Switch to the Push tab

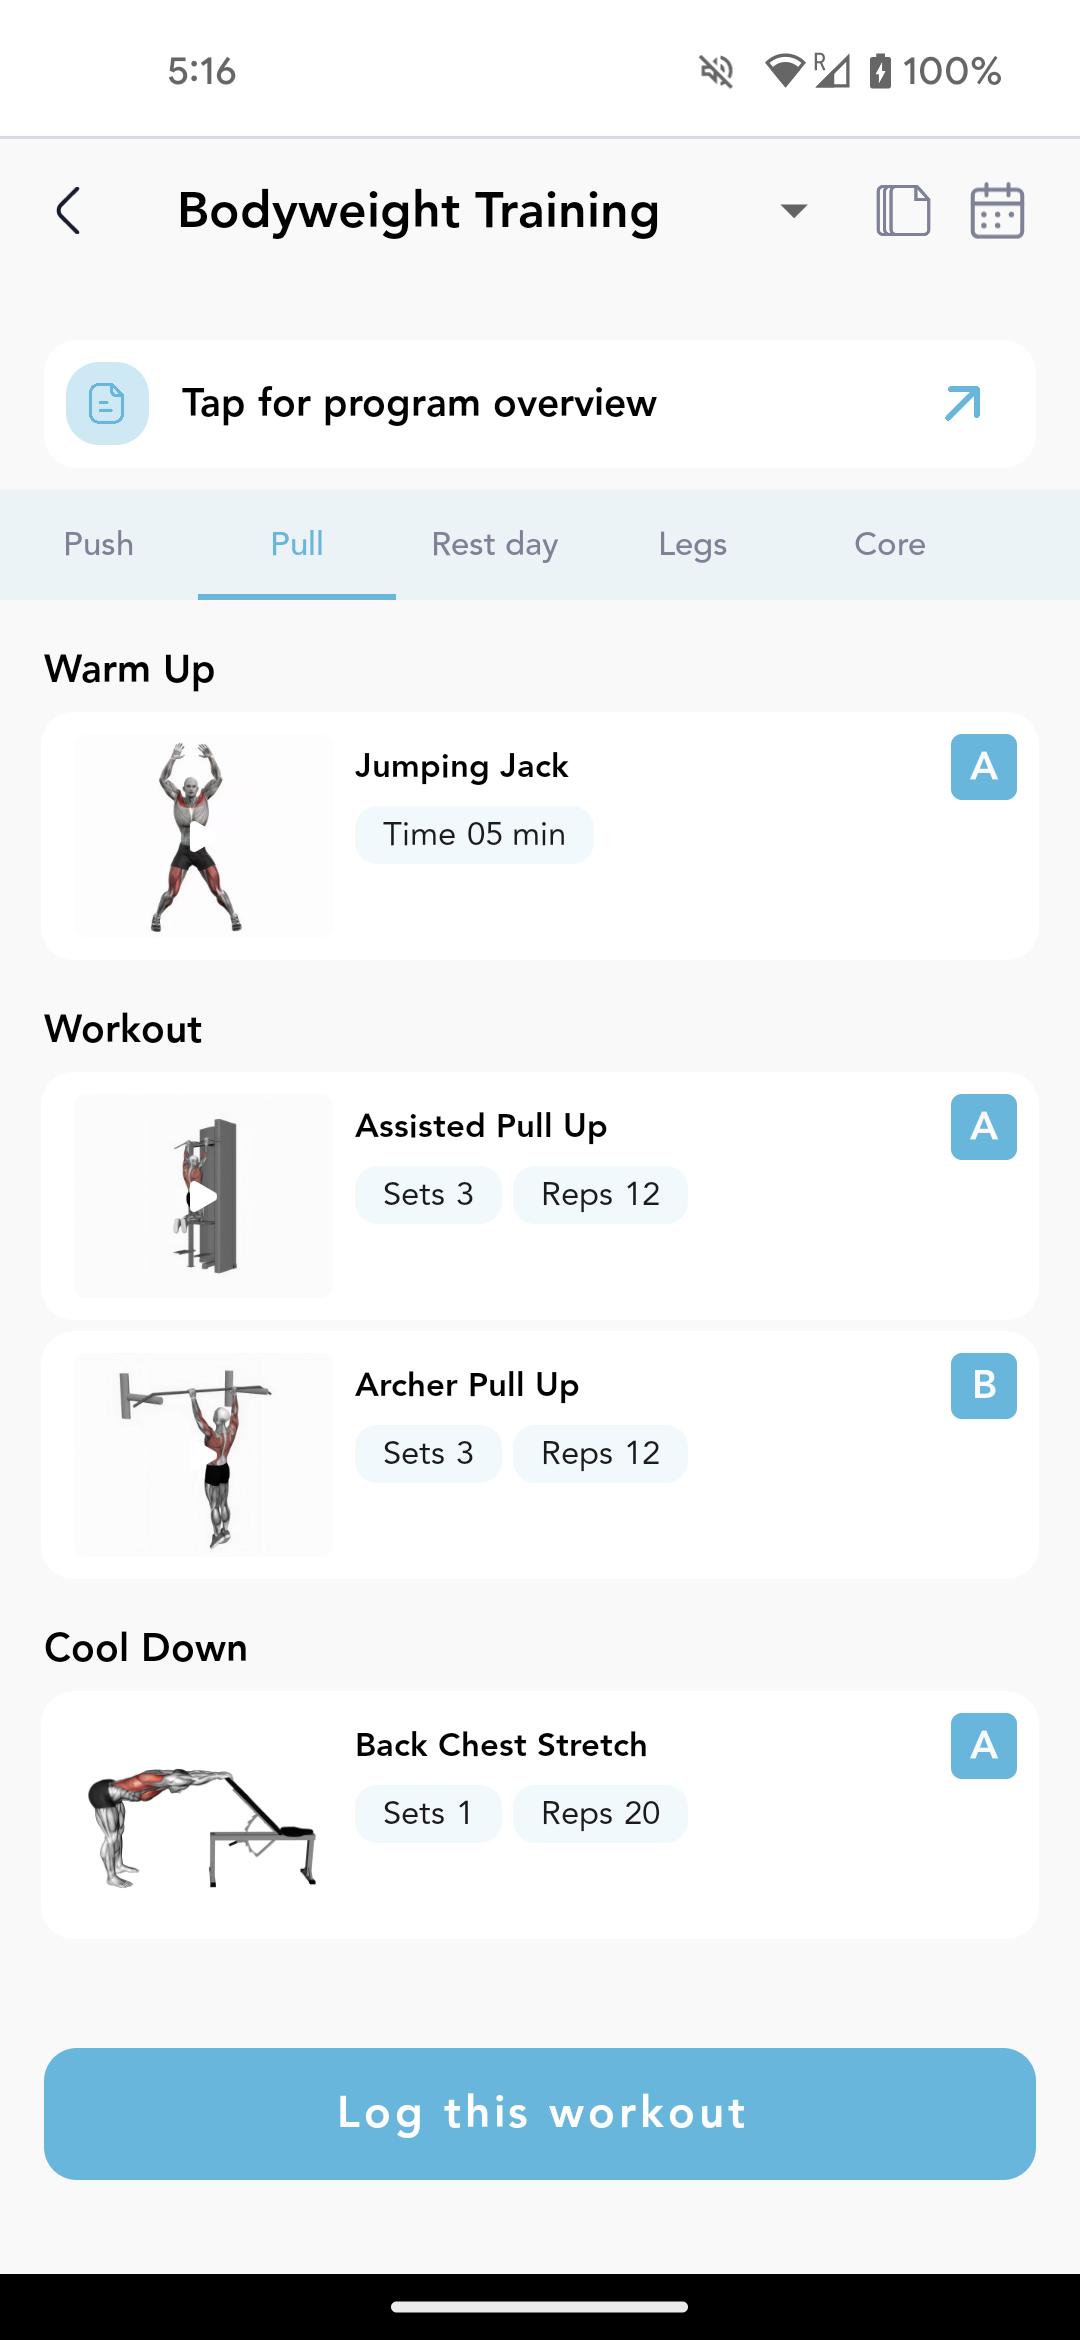[99, 544]
